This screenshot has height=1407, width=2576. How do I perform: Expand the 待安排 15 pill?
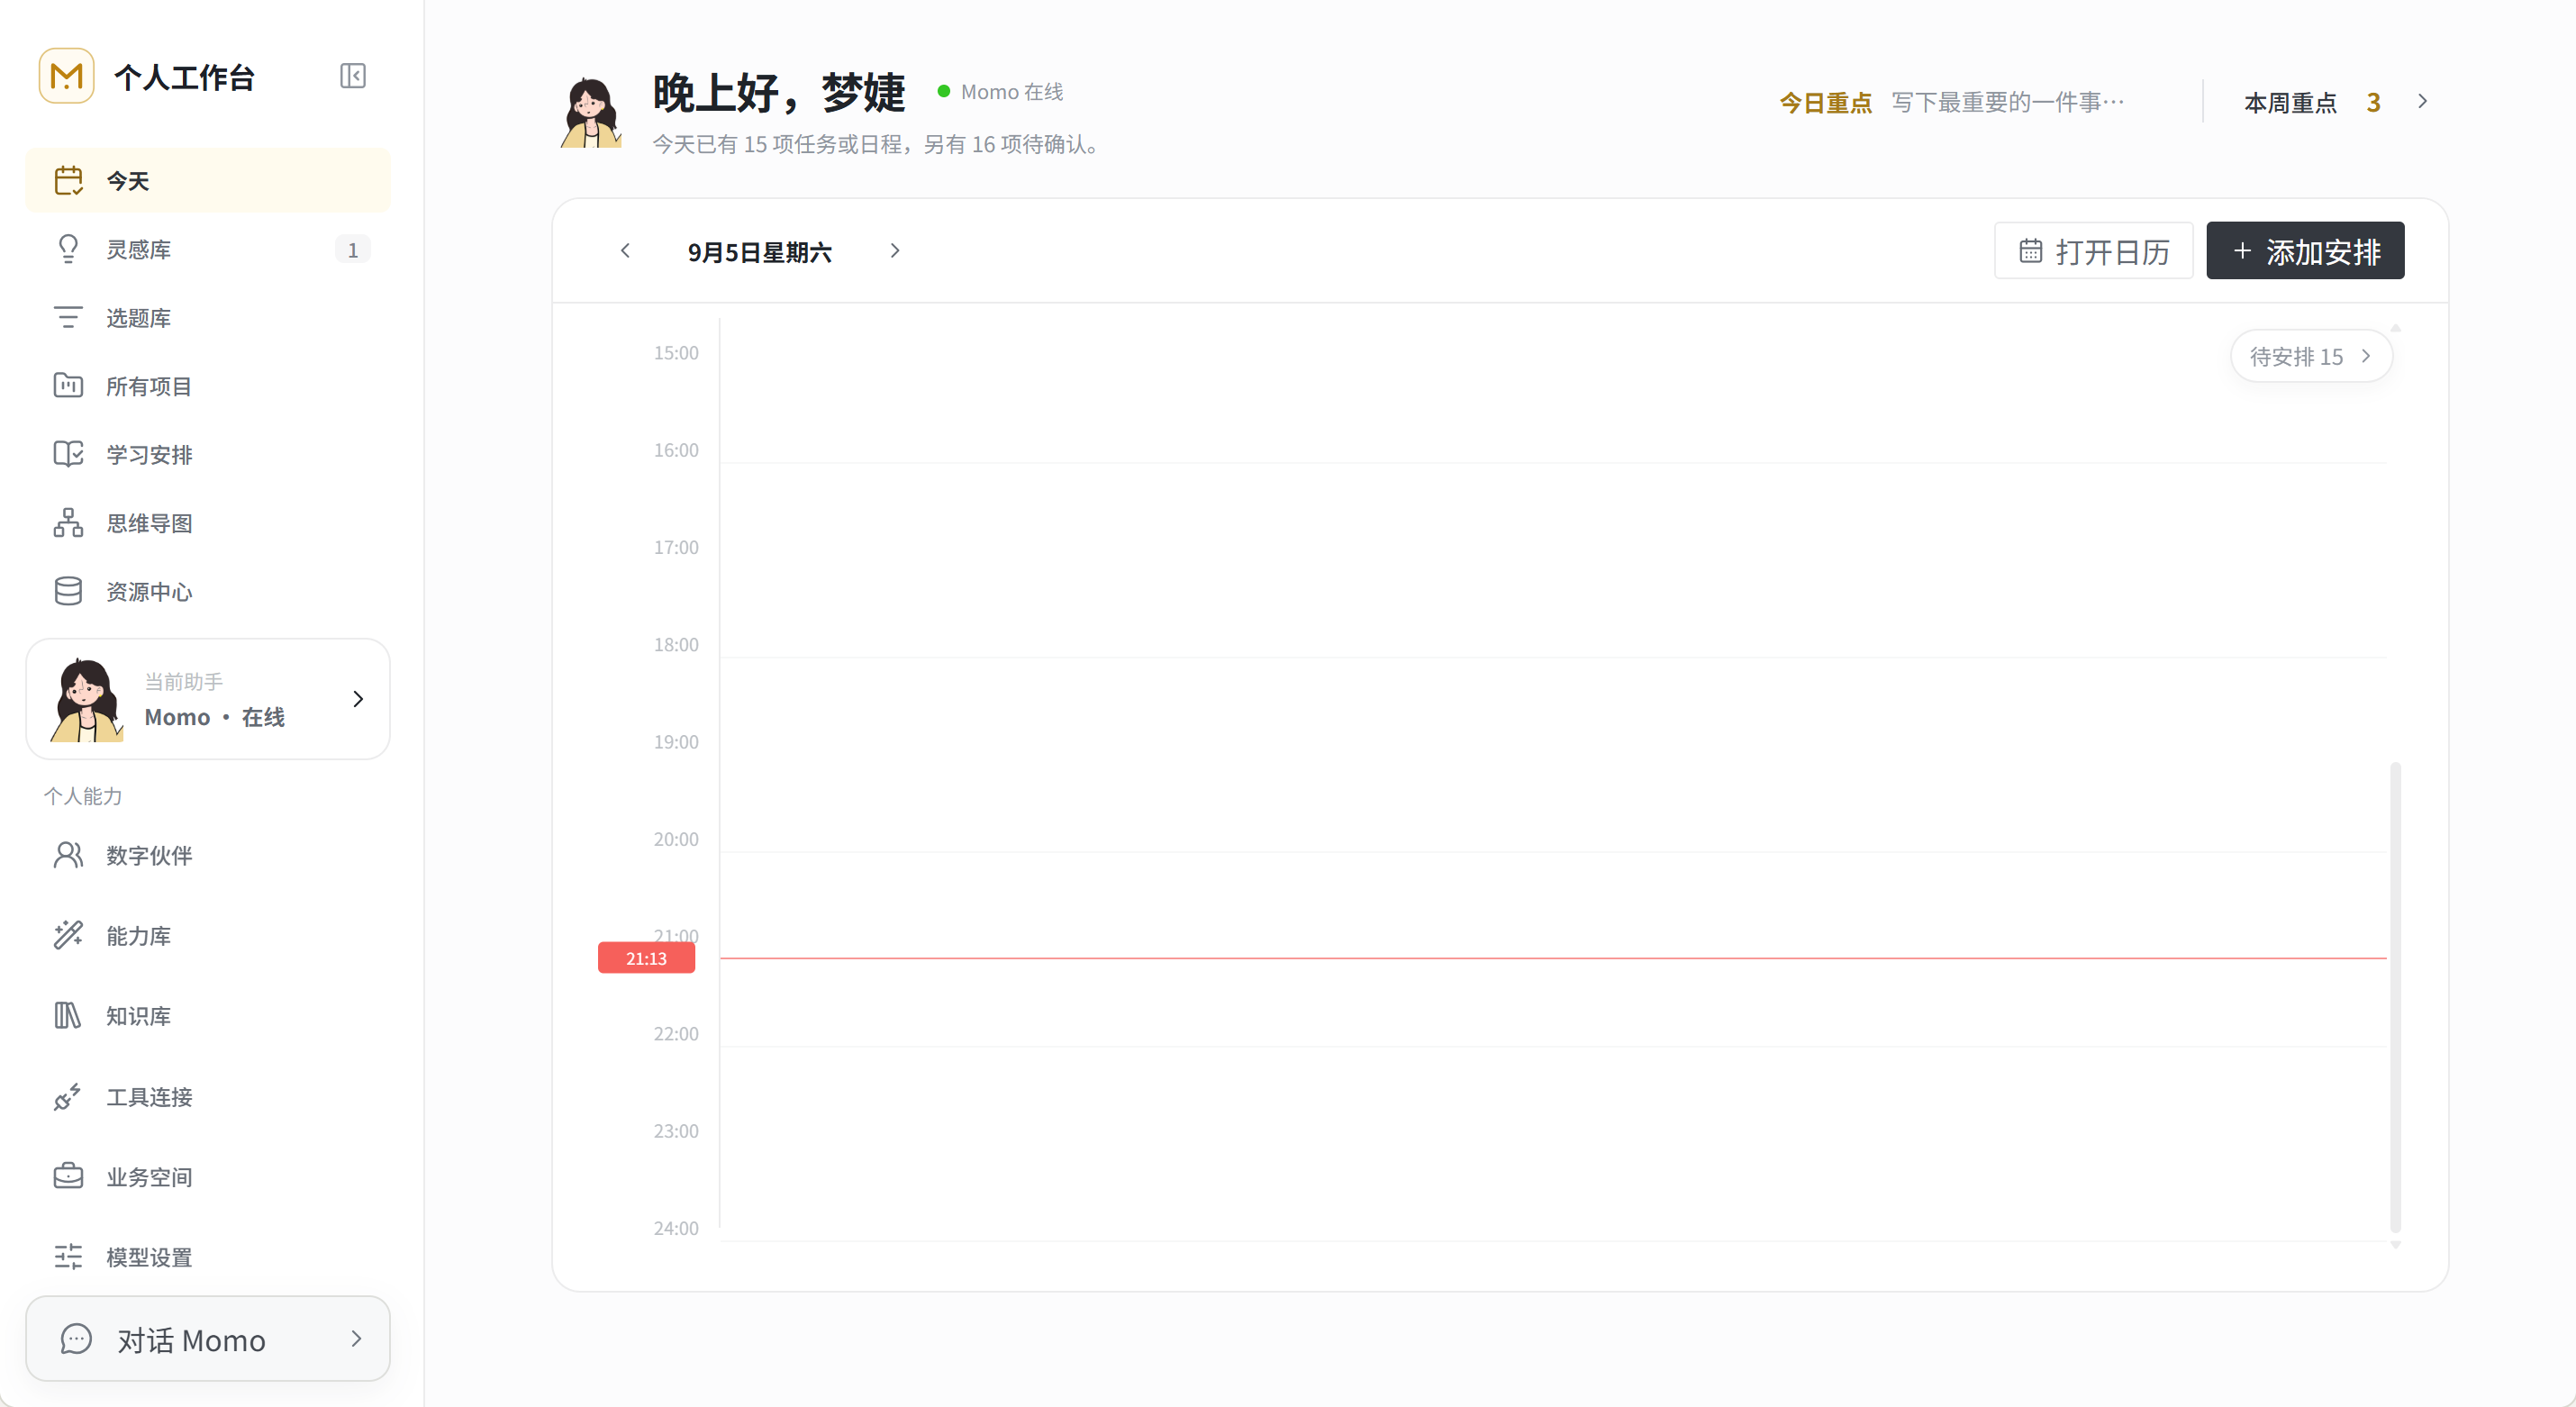coord(2311,356)
